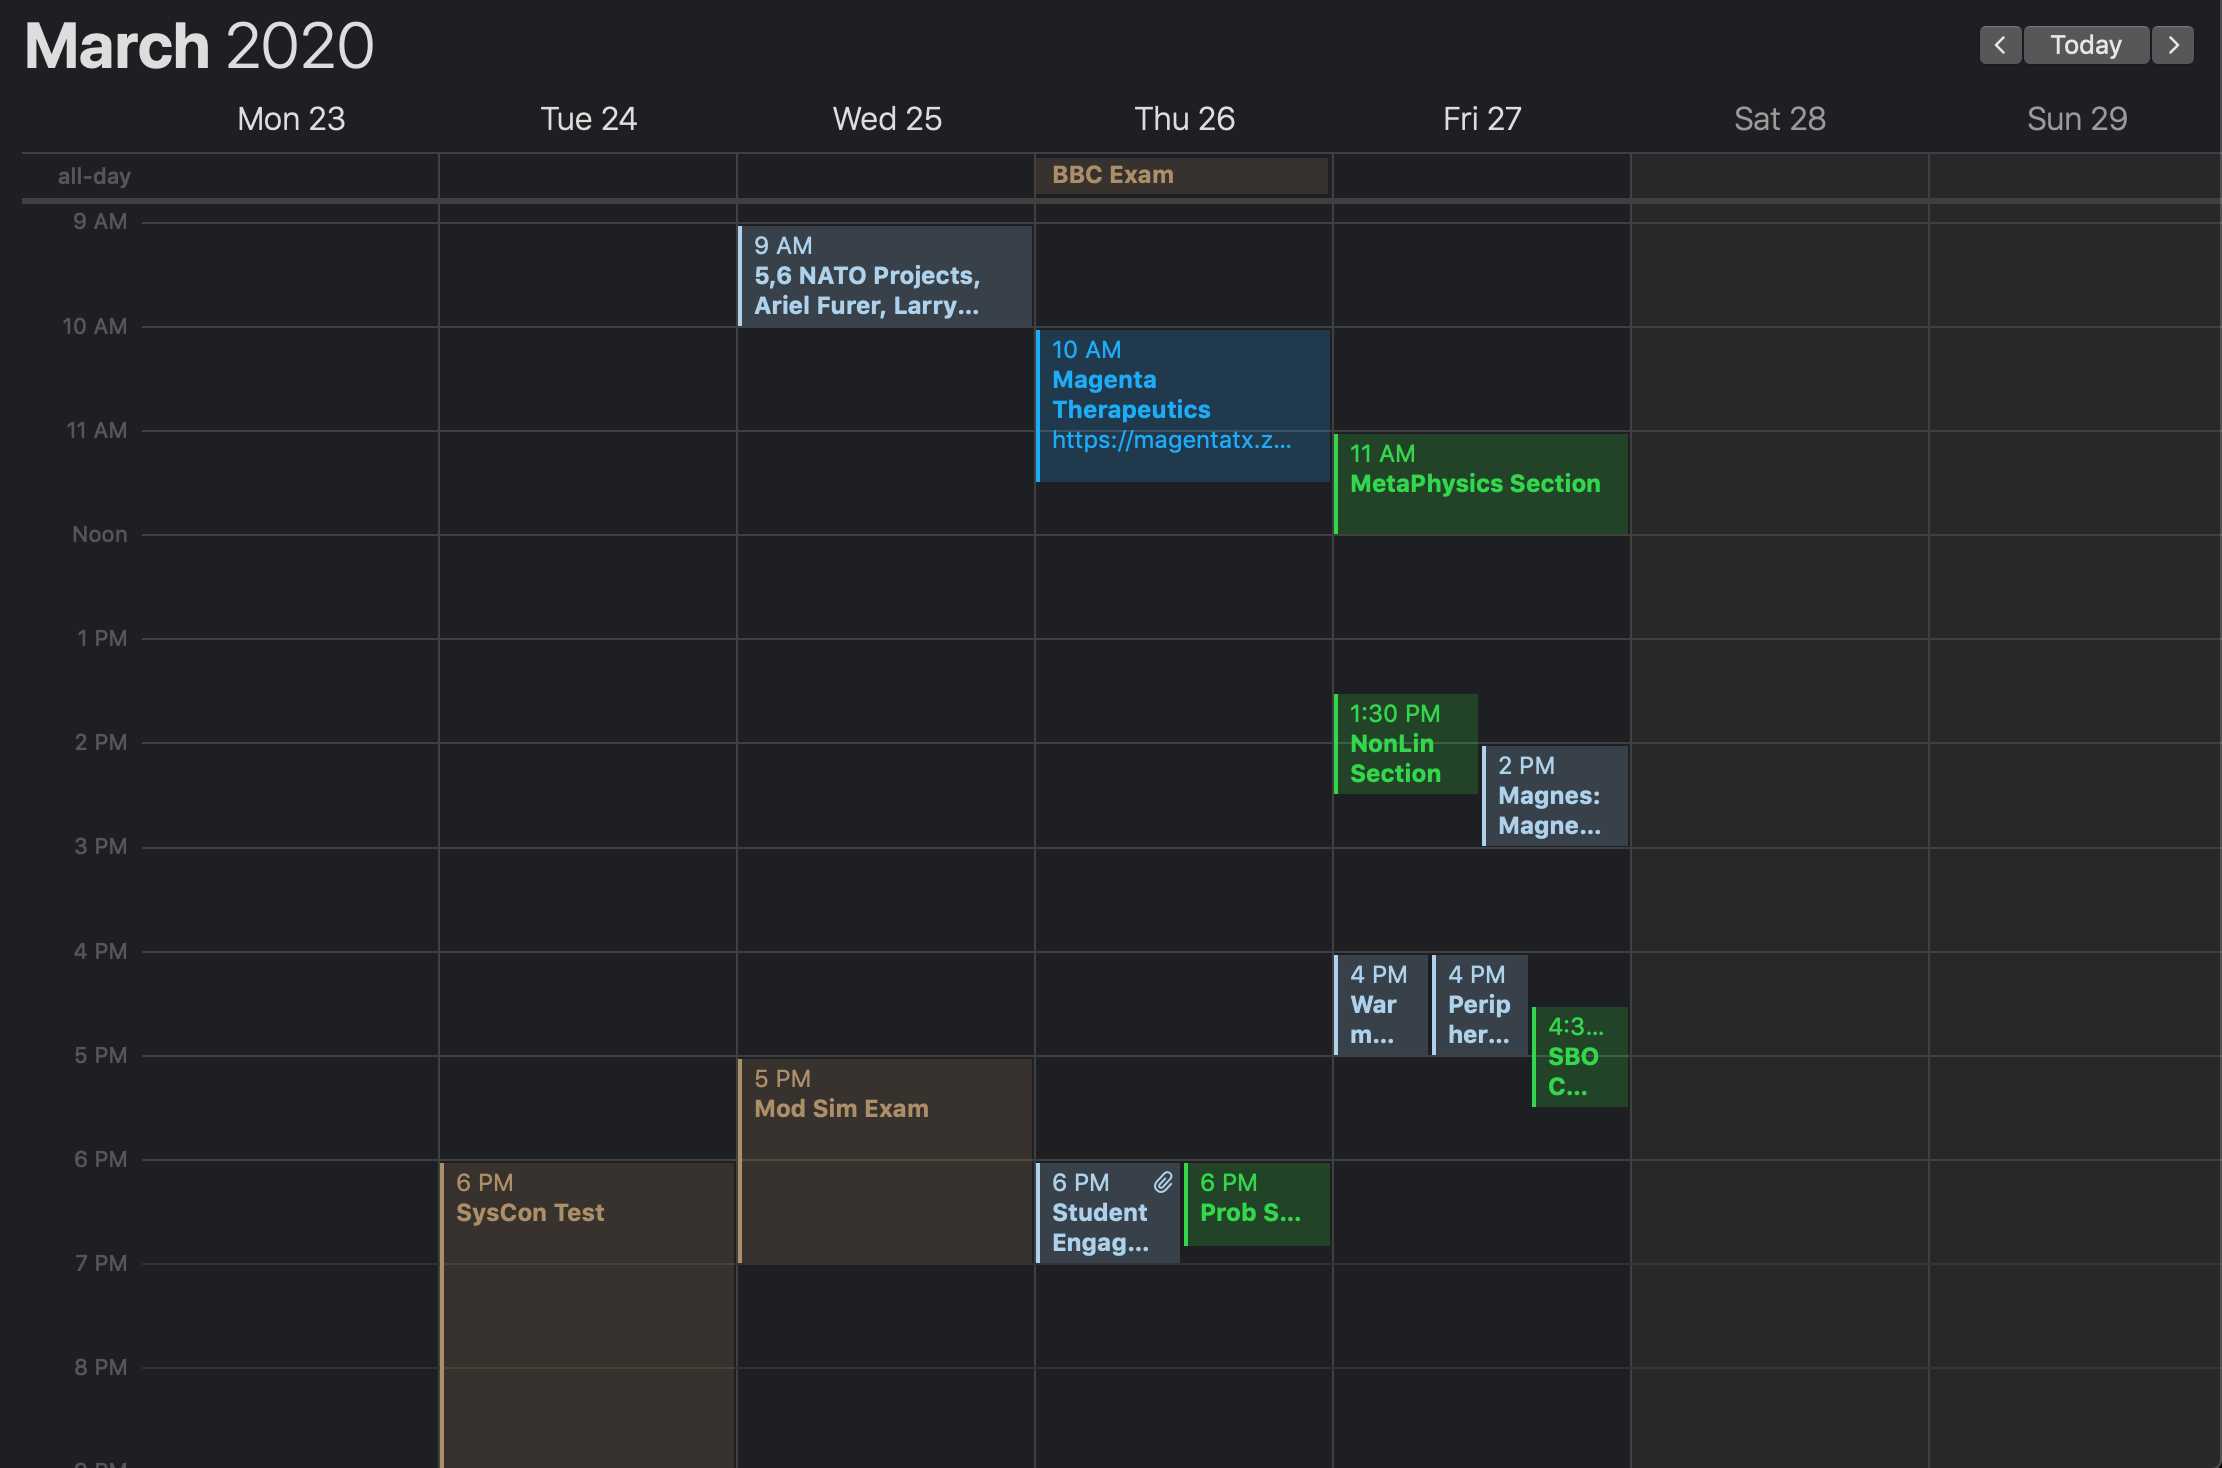
Task: Click the Mon 23 day header
Action: click(291, 119)
